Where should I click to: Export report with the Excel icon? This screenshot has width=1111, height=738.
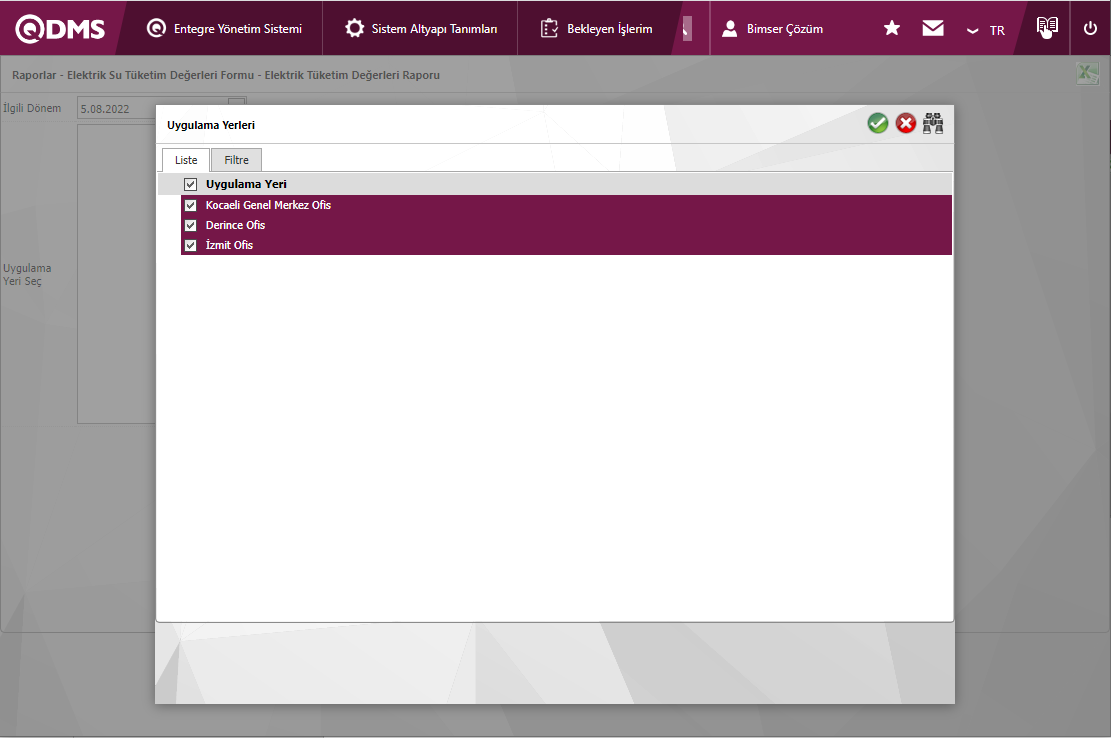[x=1088, y=74]
